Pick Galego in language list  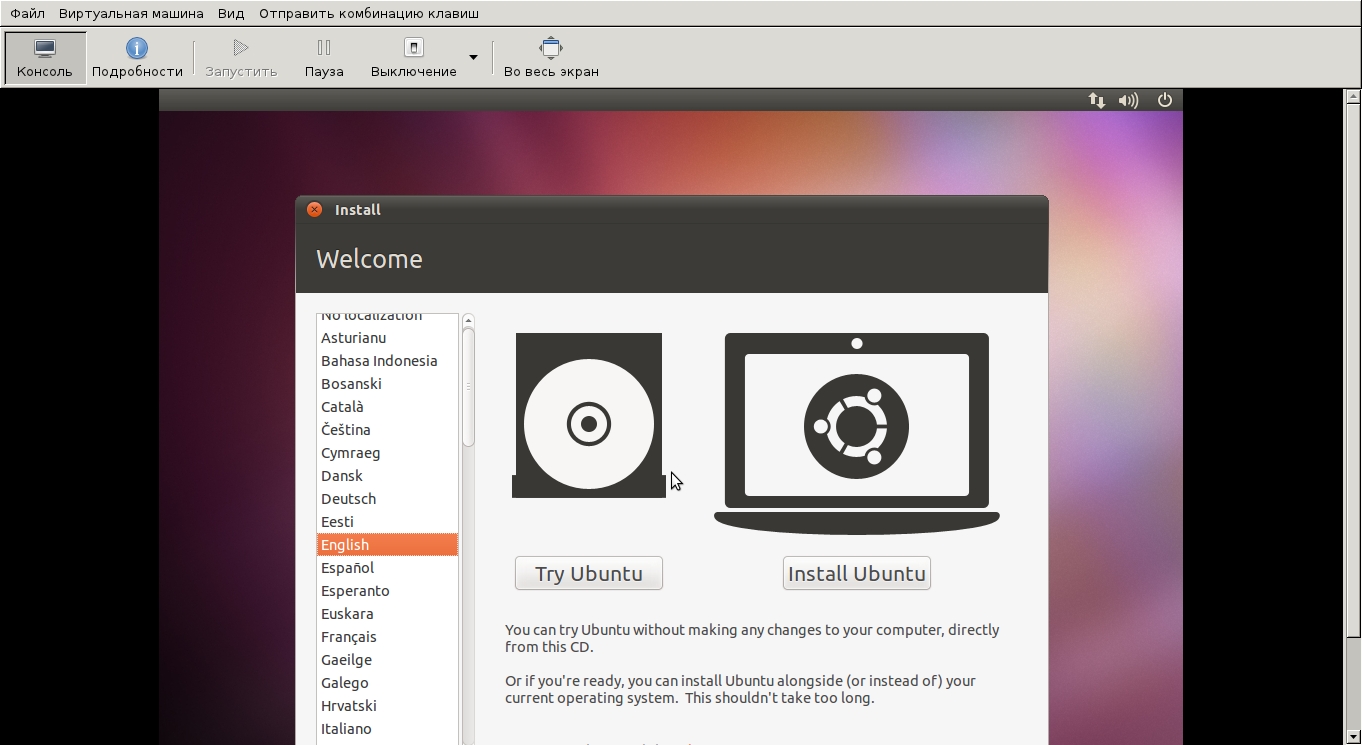tap(387, 683)
